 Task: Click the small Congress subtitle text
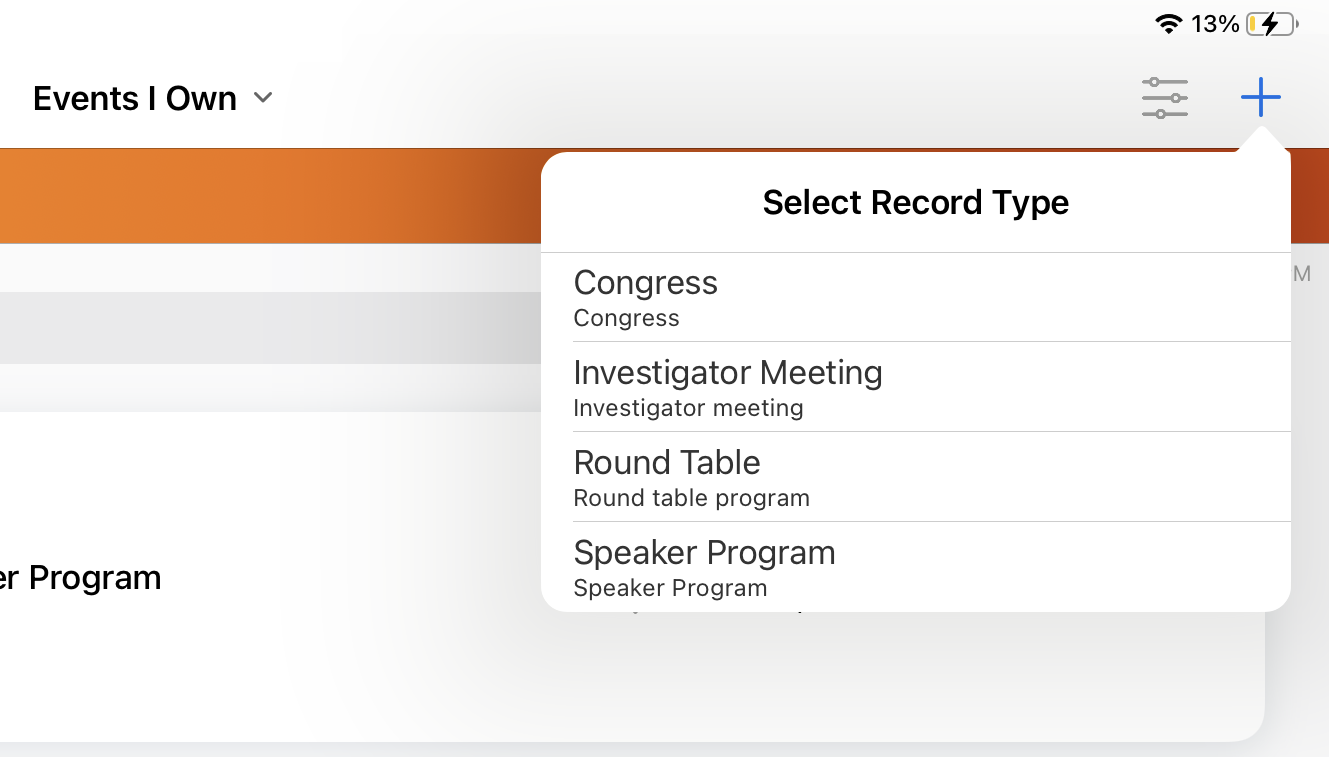(x=626, y=319)
